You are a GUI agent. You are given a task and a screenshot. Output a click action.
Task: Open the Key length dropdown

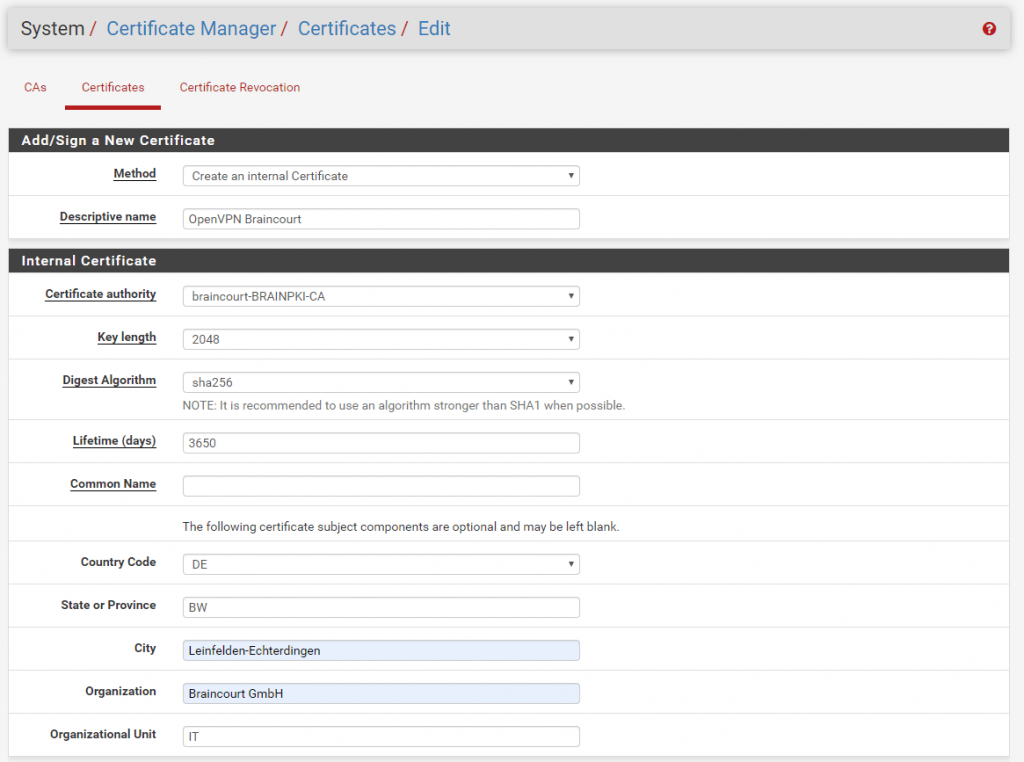[381, 340]
